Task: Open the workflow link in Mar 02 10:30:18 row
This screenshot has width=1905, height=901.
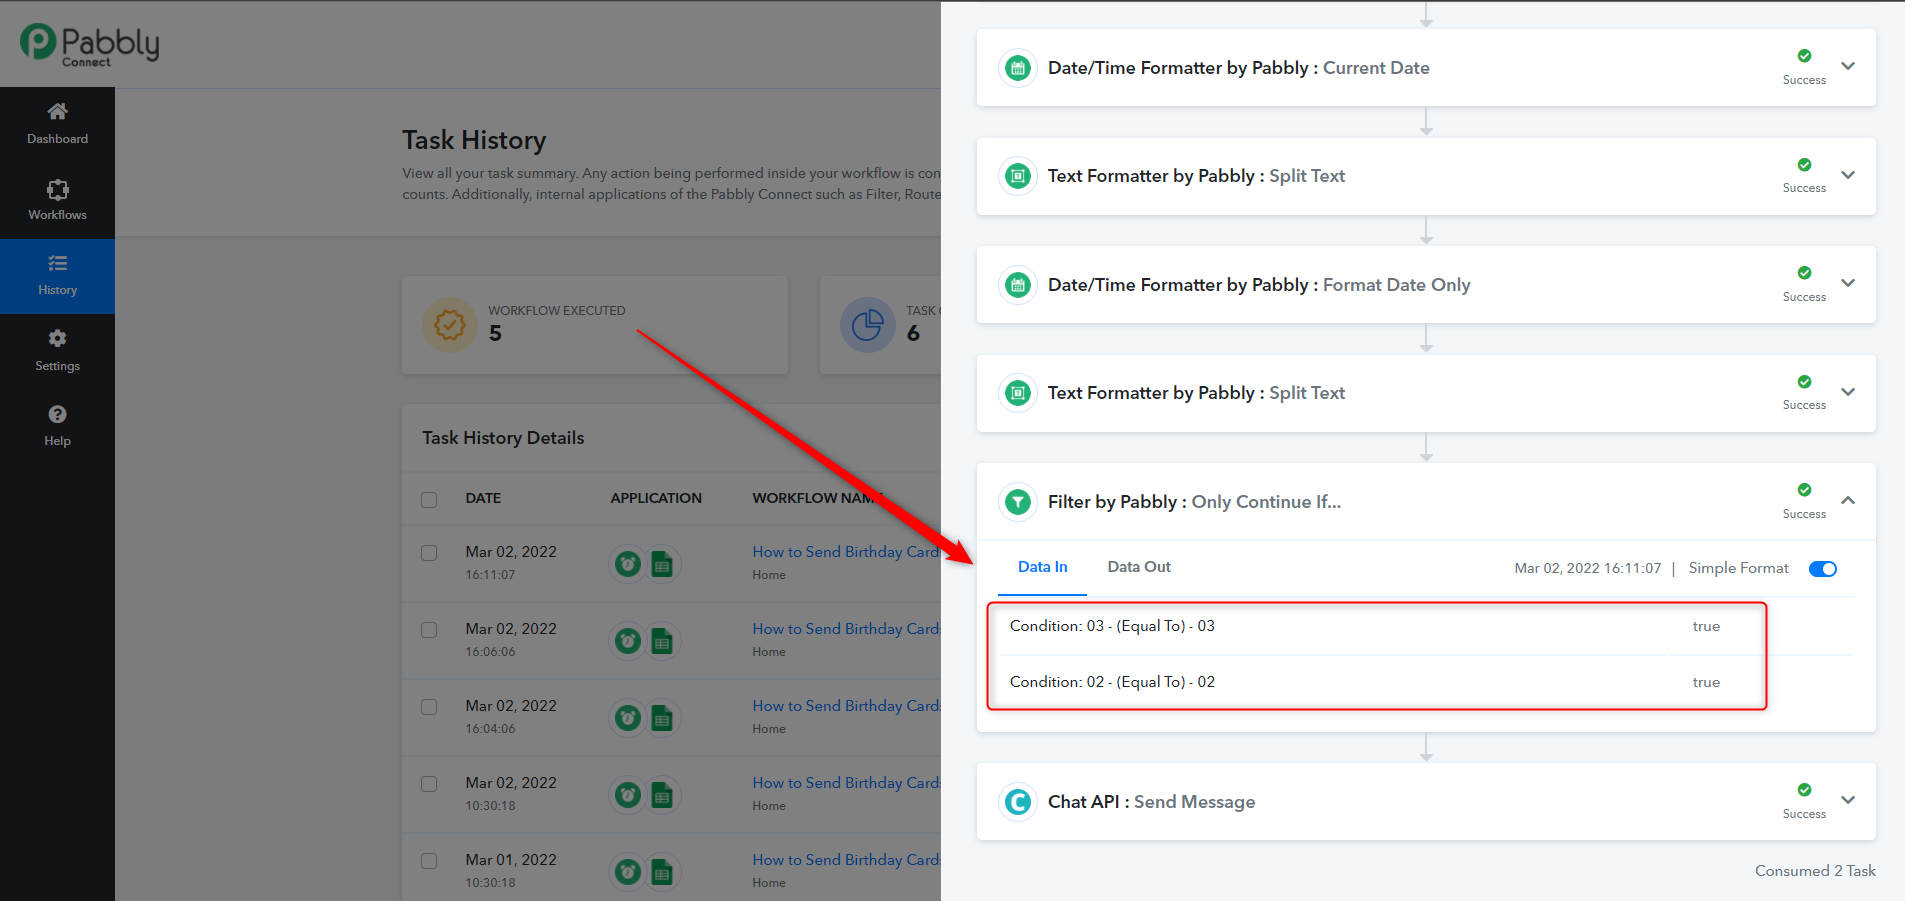Action: tap(846, 783)
